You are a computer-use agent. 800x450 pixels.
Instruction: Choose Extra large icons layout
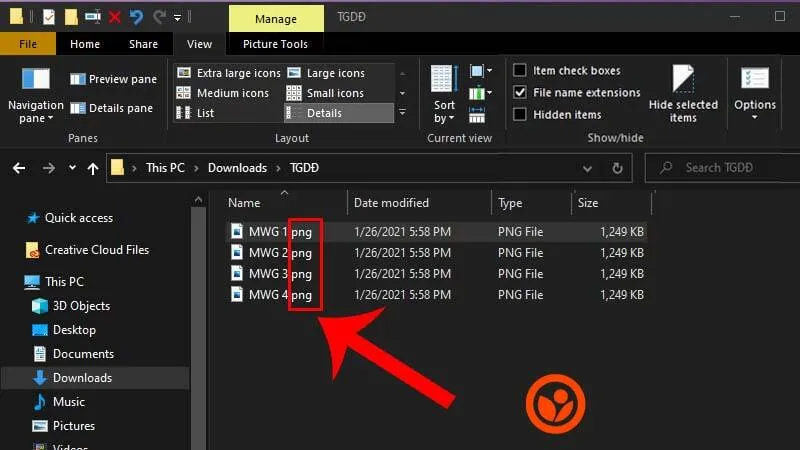[229, 73]
